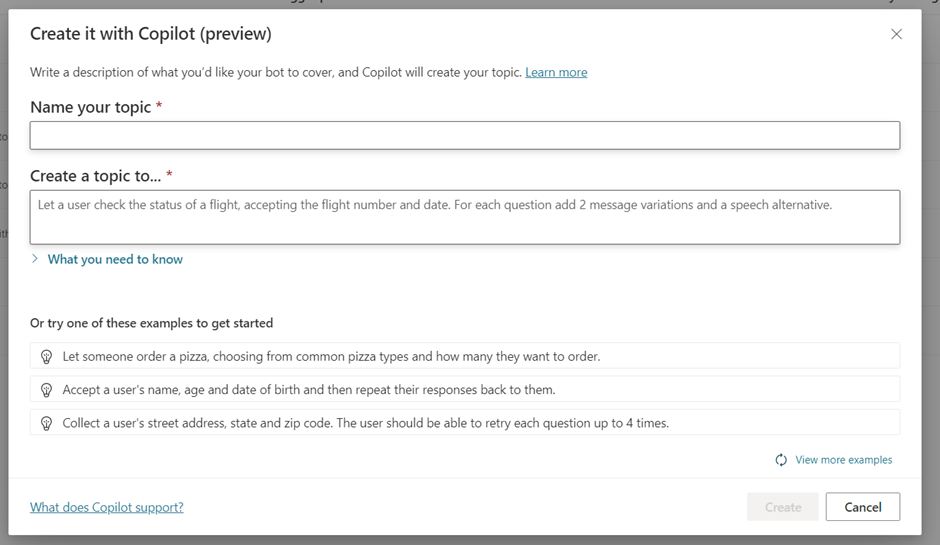Click the lightbulb icon beside name and age example
Viewport: 940px width, 545px height.
(x=46, y=389)
